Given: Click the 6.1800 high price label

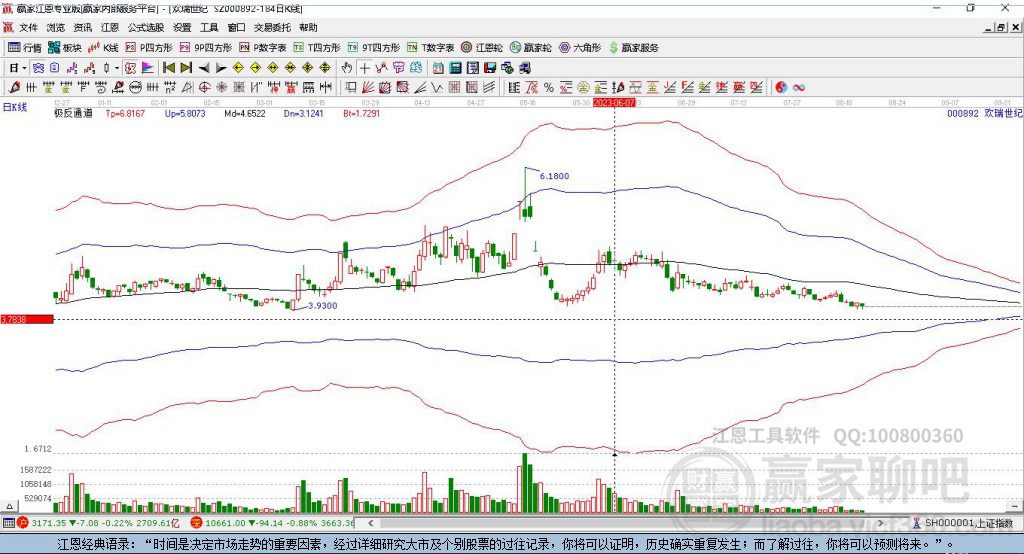Looking at the screenshot, I should click(x=554, y=176).
